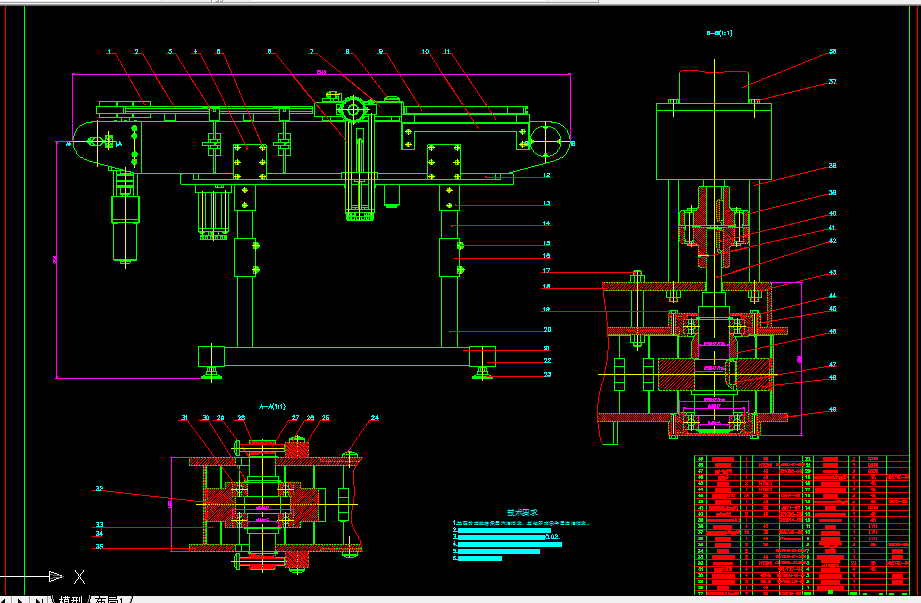921x603 pixels.
Task: Select part callout number 13
Action: [x=547, y=203]
